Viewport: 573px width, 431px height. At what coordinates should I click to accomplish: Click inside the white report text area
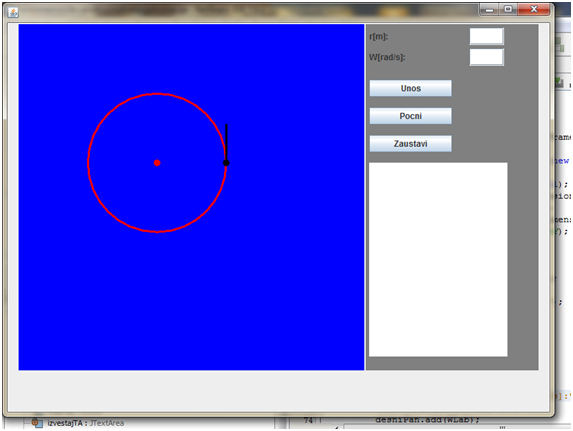pos(438,260)
